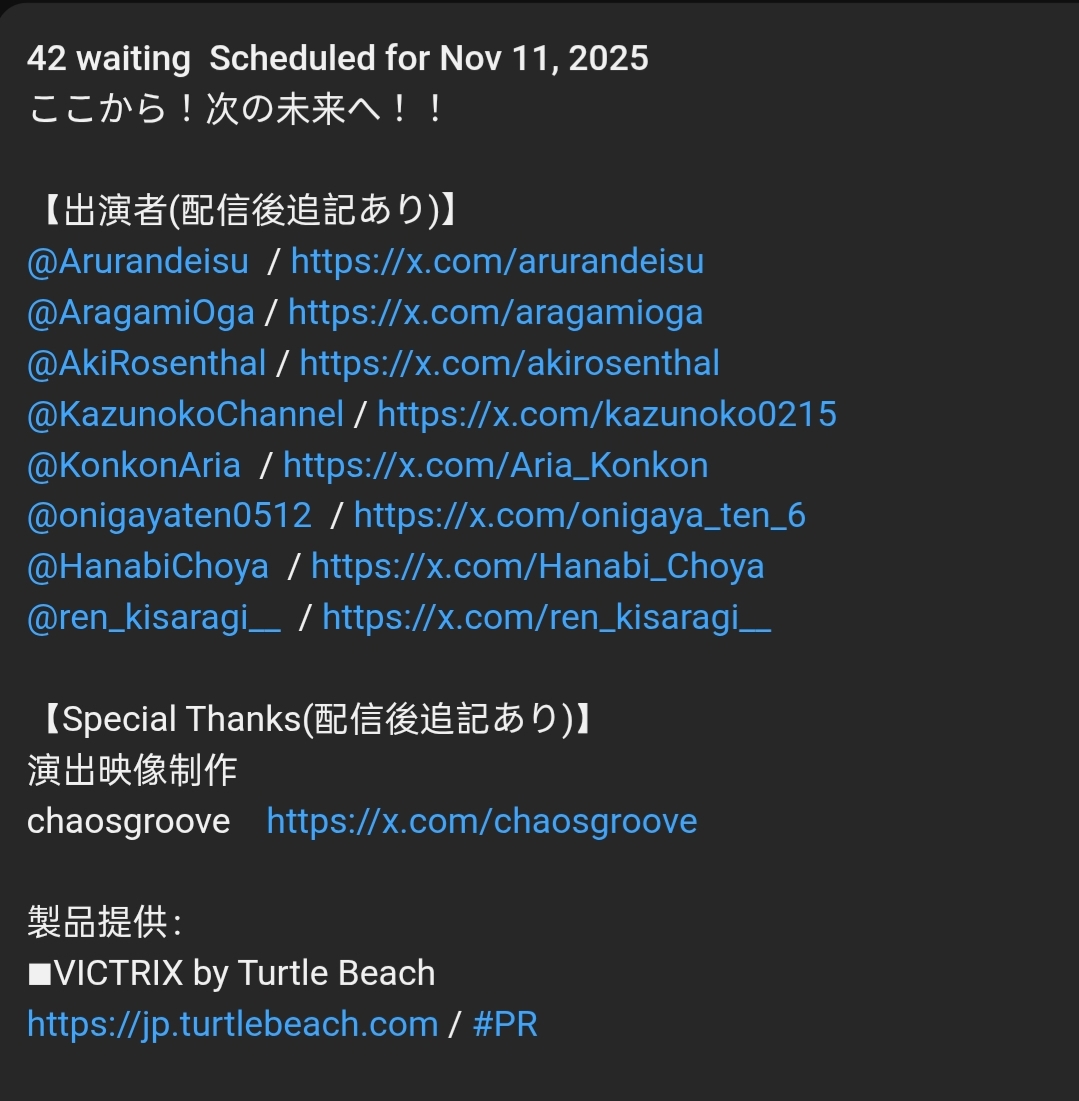Screen dimensions: 1079x1101
Task: Click the Scheduled for Nov 11, 2025 text
Action: 429,59
